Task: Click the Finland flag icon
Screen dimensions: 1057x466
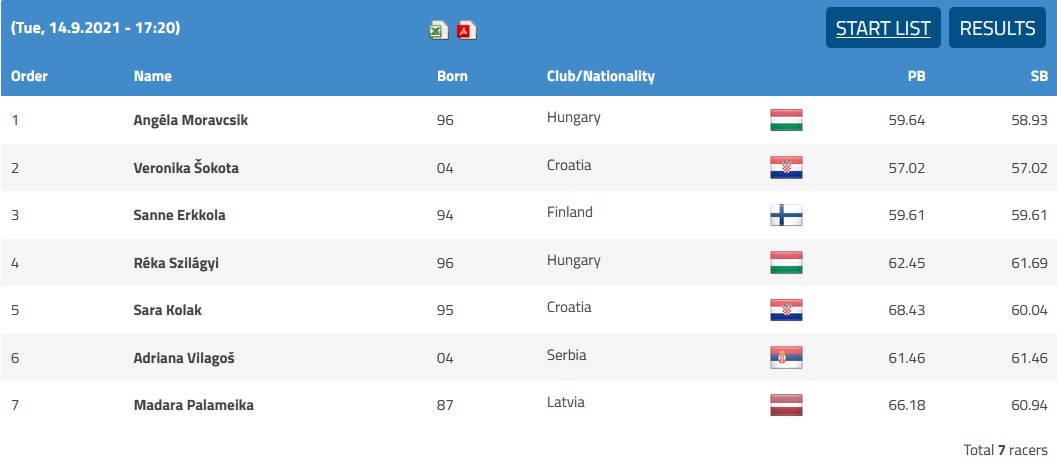Action: click(786, 215)
